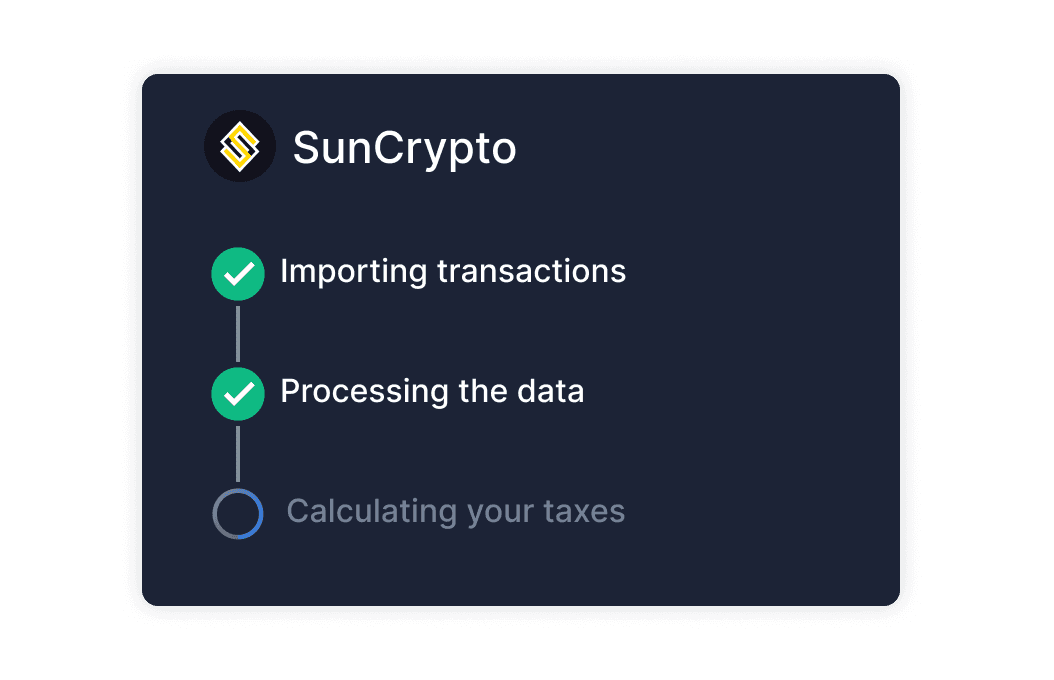Image resolution: width=1054 pixels, height=680 pixels.
Task: Select the SunCrypto title text
Action: pyautogui.click(x=404, y=149)
